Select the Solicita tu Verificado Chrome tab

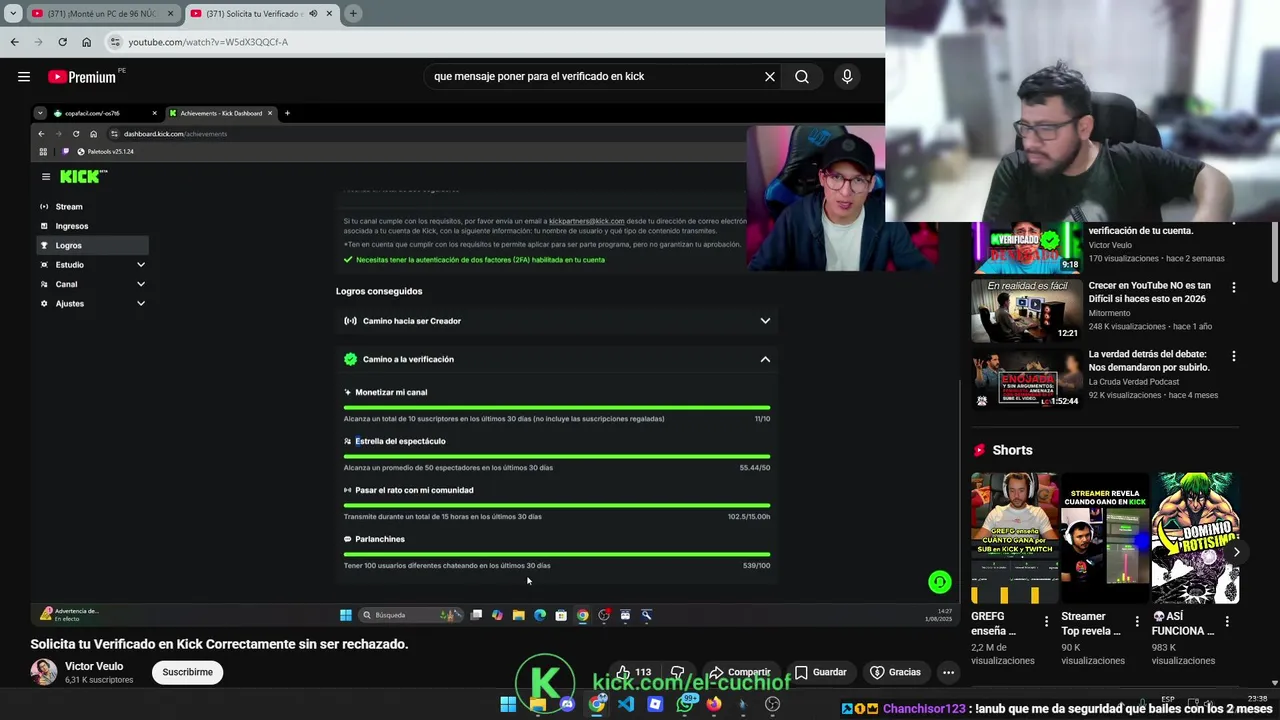tap(260, 14)
